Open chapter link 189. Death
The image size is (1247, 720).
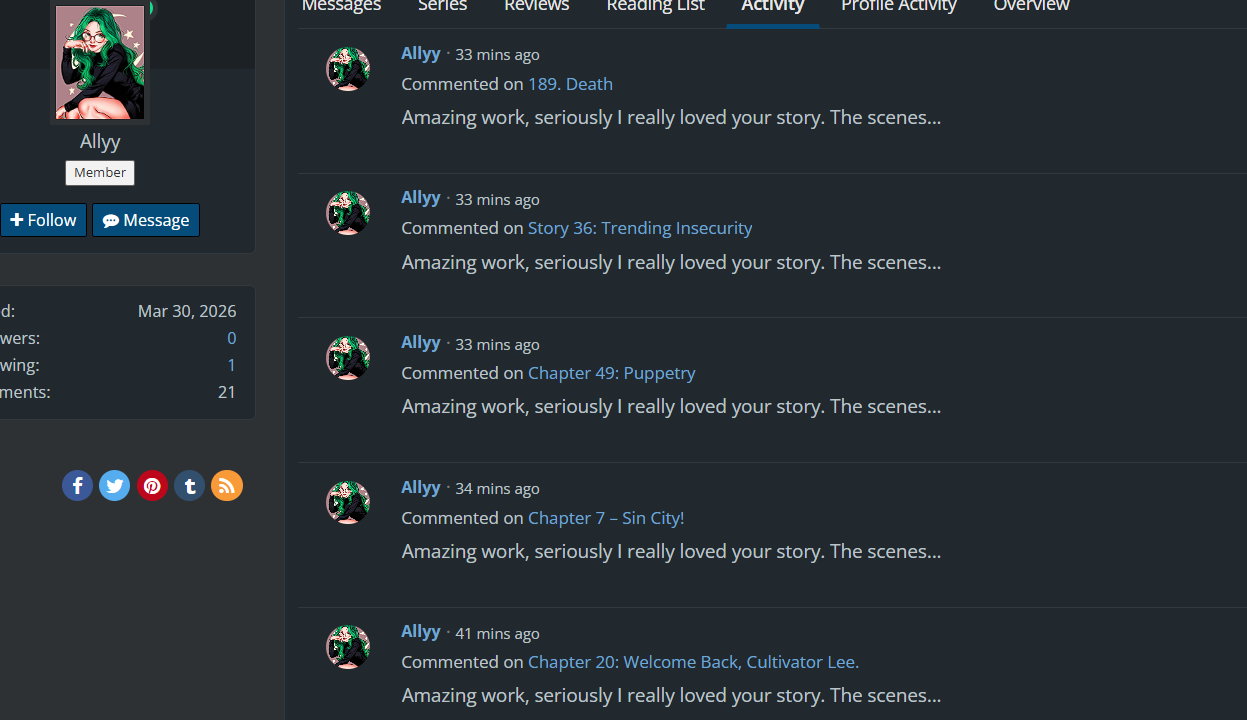[x=570, y=84]
